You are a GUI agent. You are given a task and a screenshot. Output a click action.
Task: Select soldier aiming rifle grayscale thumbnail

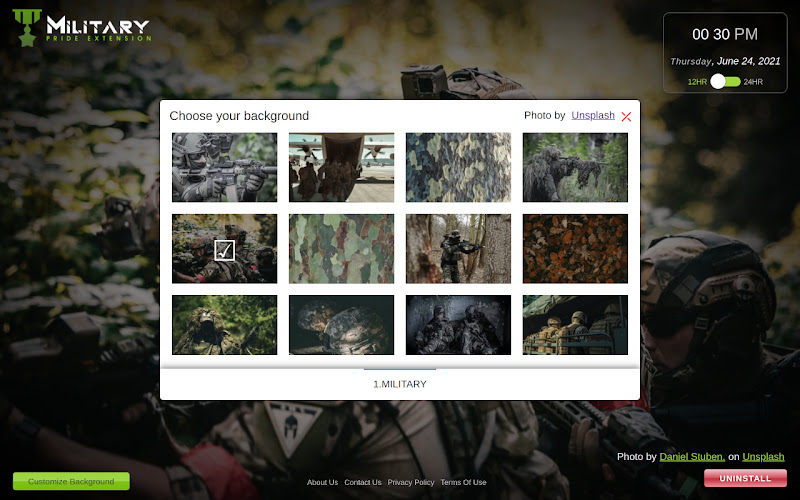[x=224, y=167]
